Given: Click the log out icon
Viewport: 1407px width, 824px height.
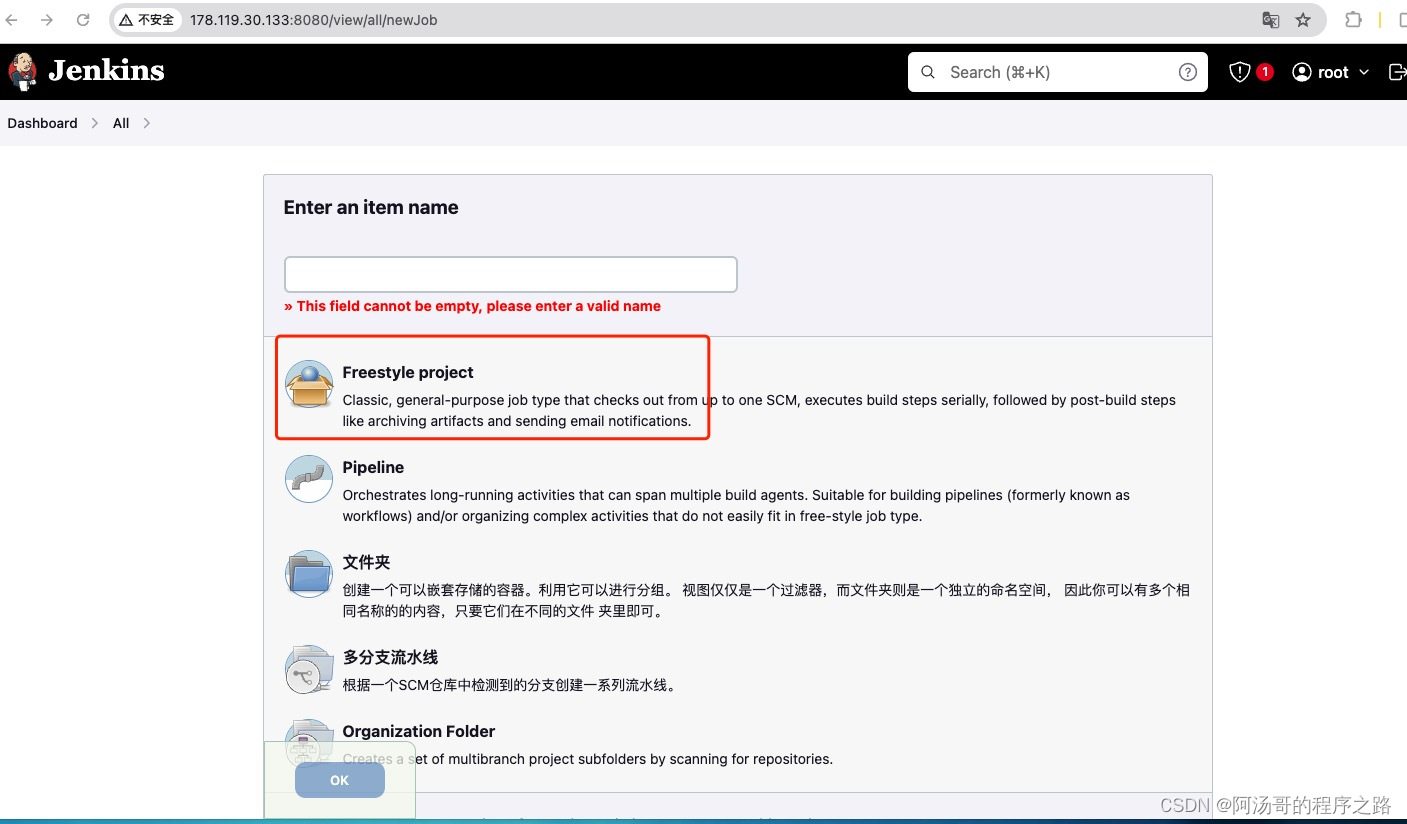Looking at the screenshot, I should point(1397,72).
